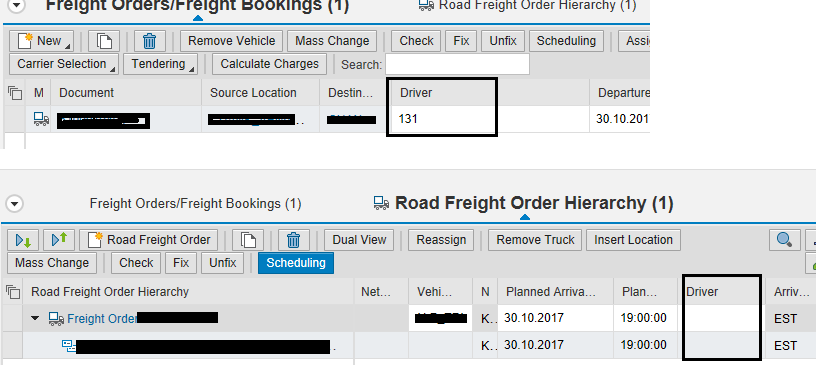Click the Search input field
Screen dimensions: 816x365
(457, 65)
